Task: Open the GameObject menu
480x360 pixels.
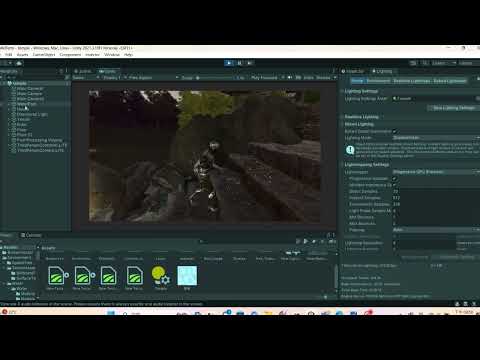Action: [x=44, y=55]
